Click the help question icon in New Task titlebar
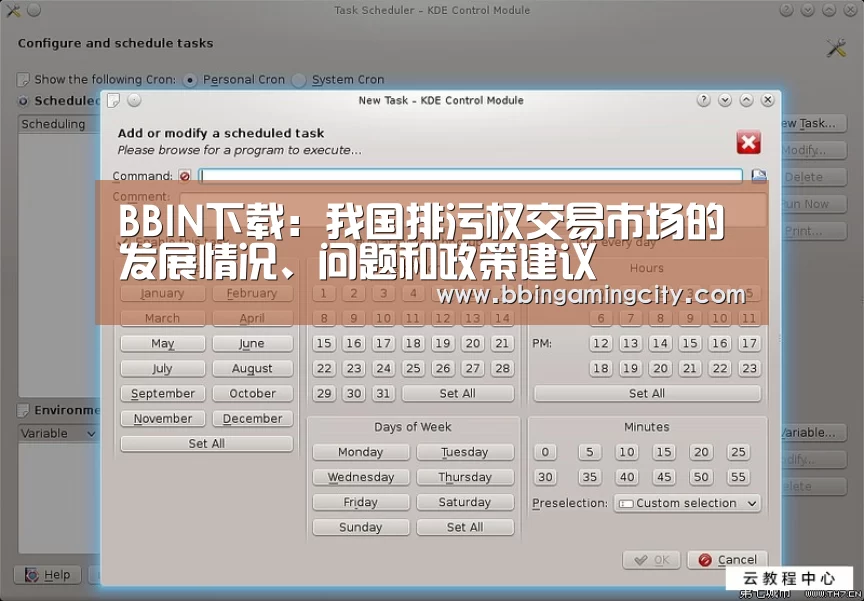The width and height of the screenshot is (864, 601). point(703,100)
